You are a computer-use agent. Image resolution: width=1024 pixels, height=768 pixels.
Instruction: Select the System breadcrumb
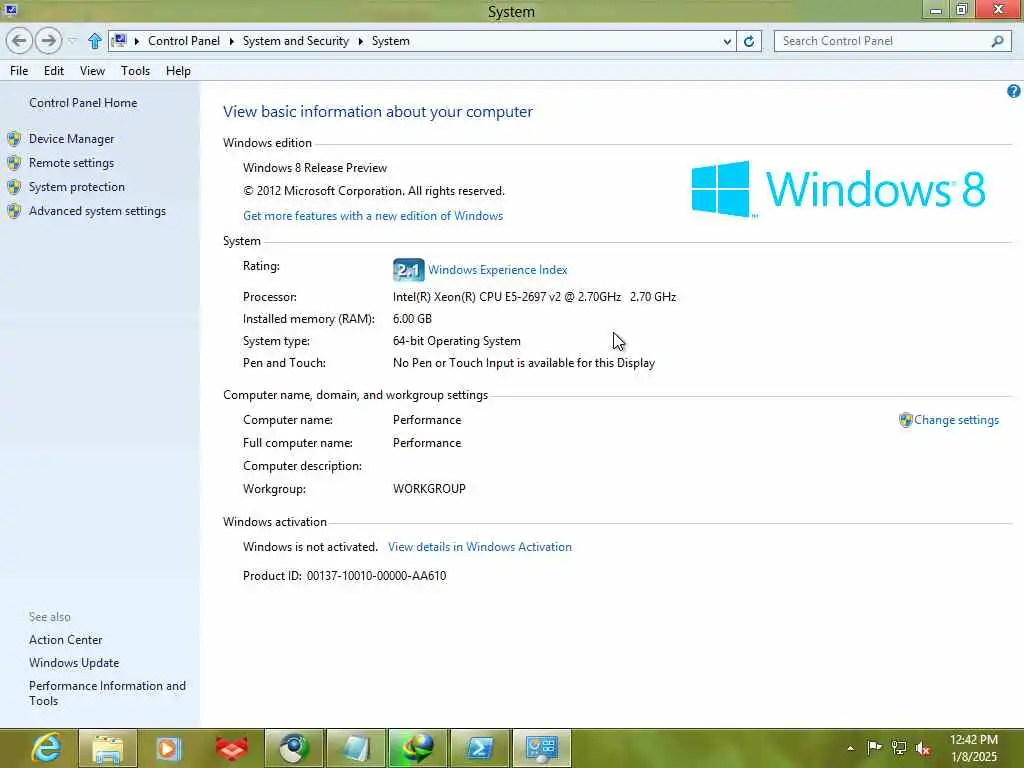click(x=391, y=41)
